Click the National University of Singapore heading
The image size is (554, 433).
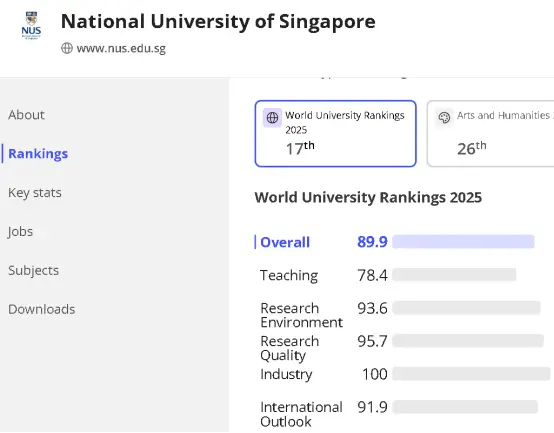click(218, 21)
